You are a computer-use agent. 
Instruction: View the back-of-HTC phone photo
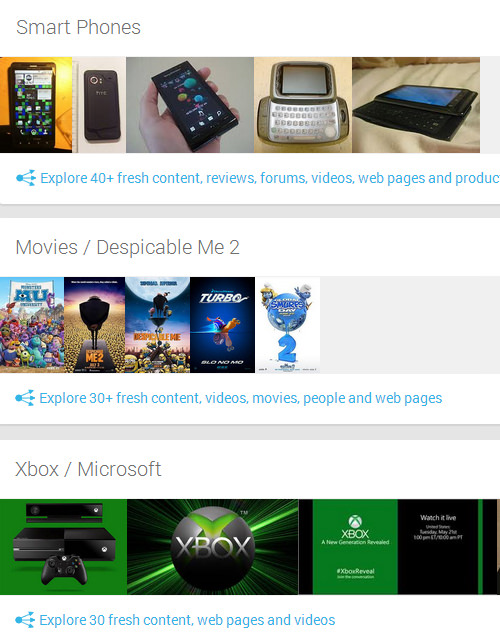99,105
